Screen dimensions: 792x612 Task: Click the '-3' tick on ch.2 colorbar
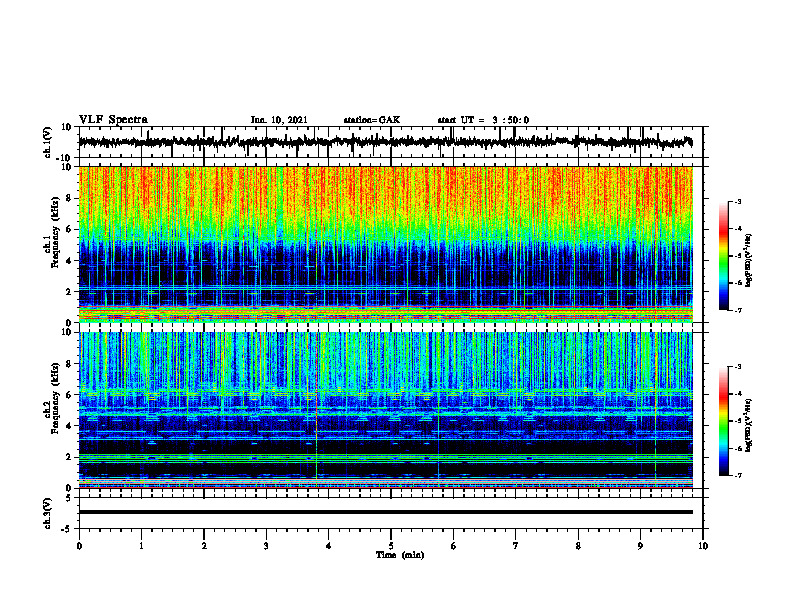[x=738, y=367]
